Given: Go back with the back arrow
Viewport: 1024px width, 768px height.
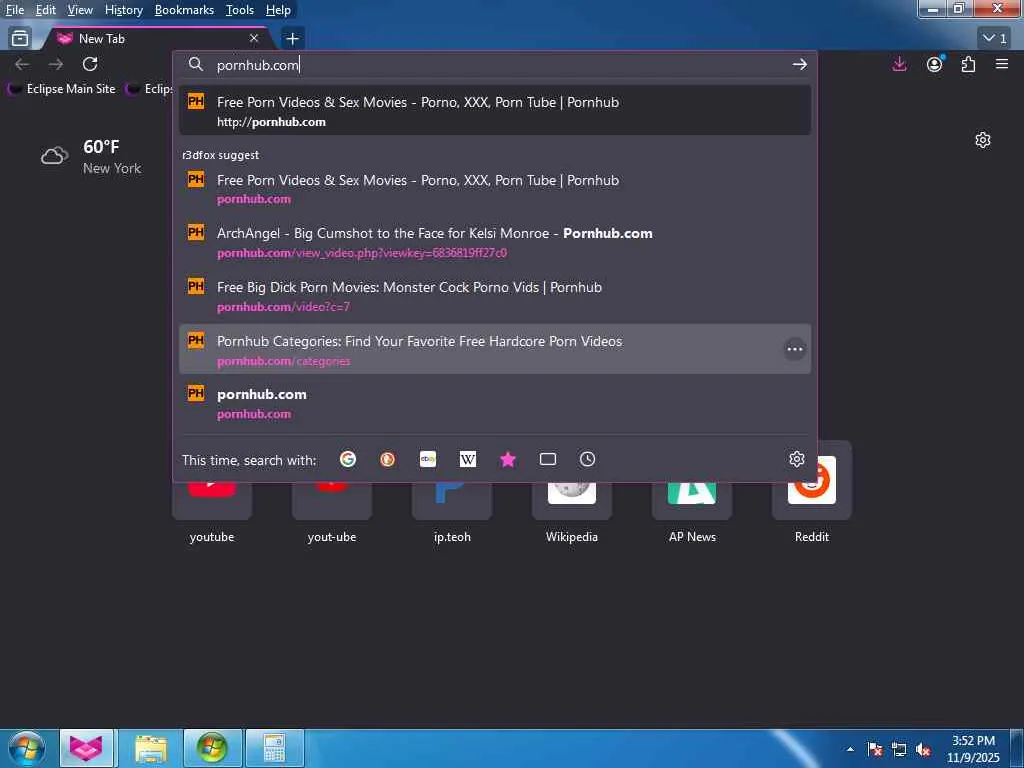Looking at the screenshot, I should click(22, 64).
